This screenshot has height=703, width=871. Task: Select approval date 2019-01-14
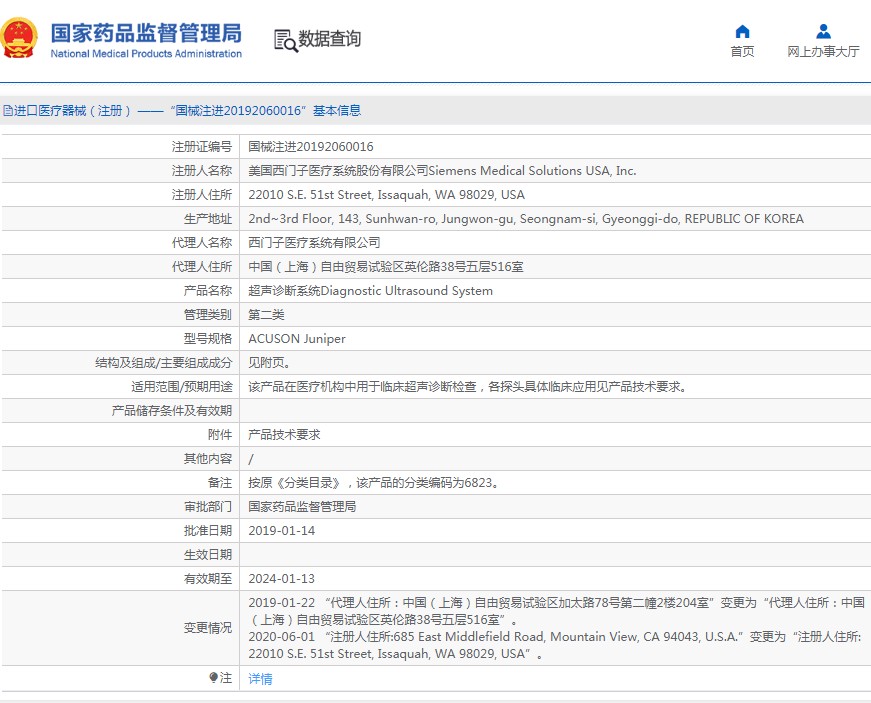tap(282, 531)
